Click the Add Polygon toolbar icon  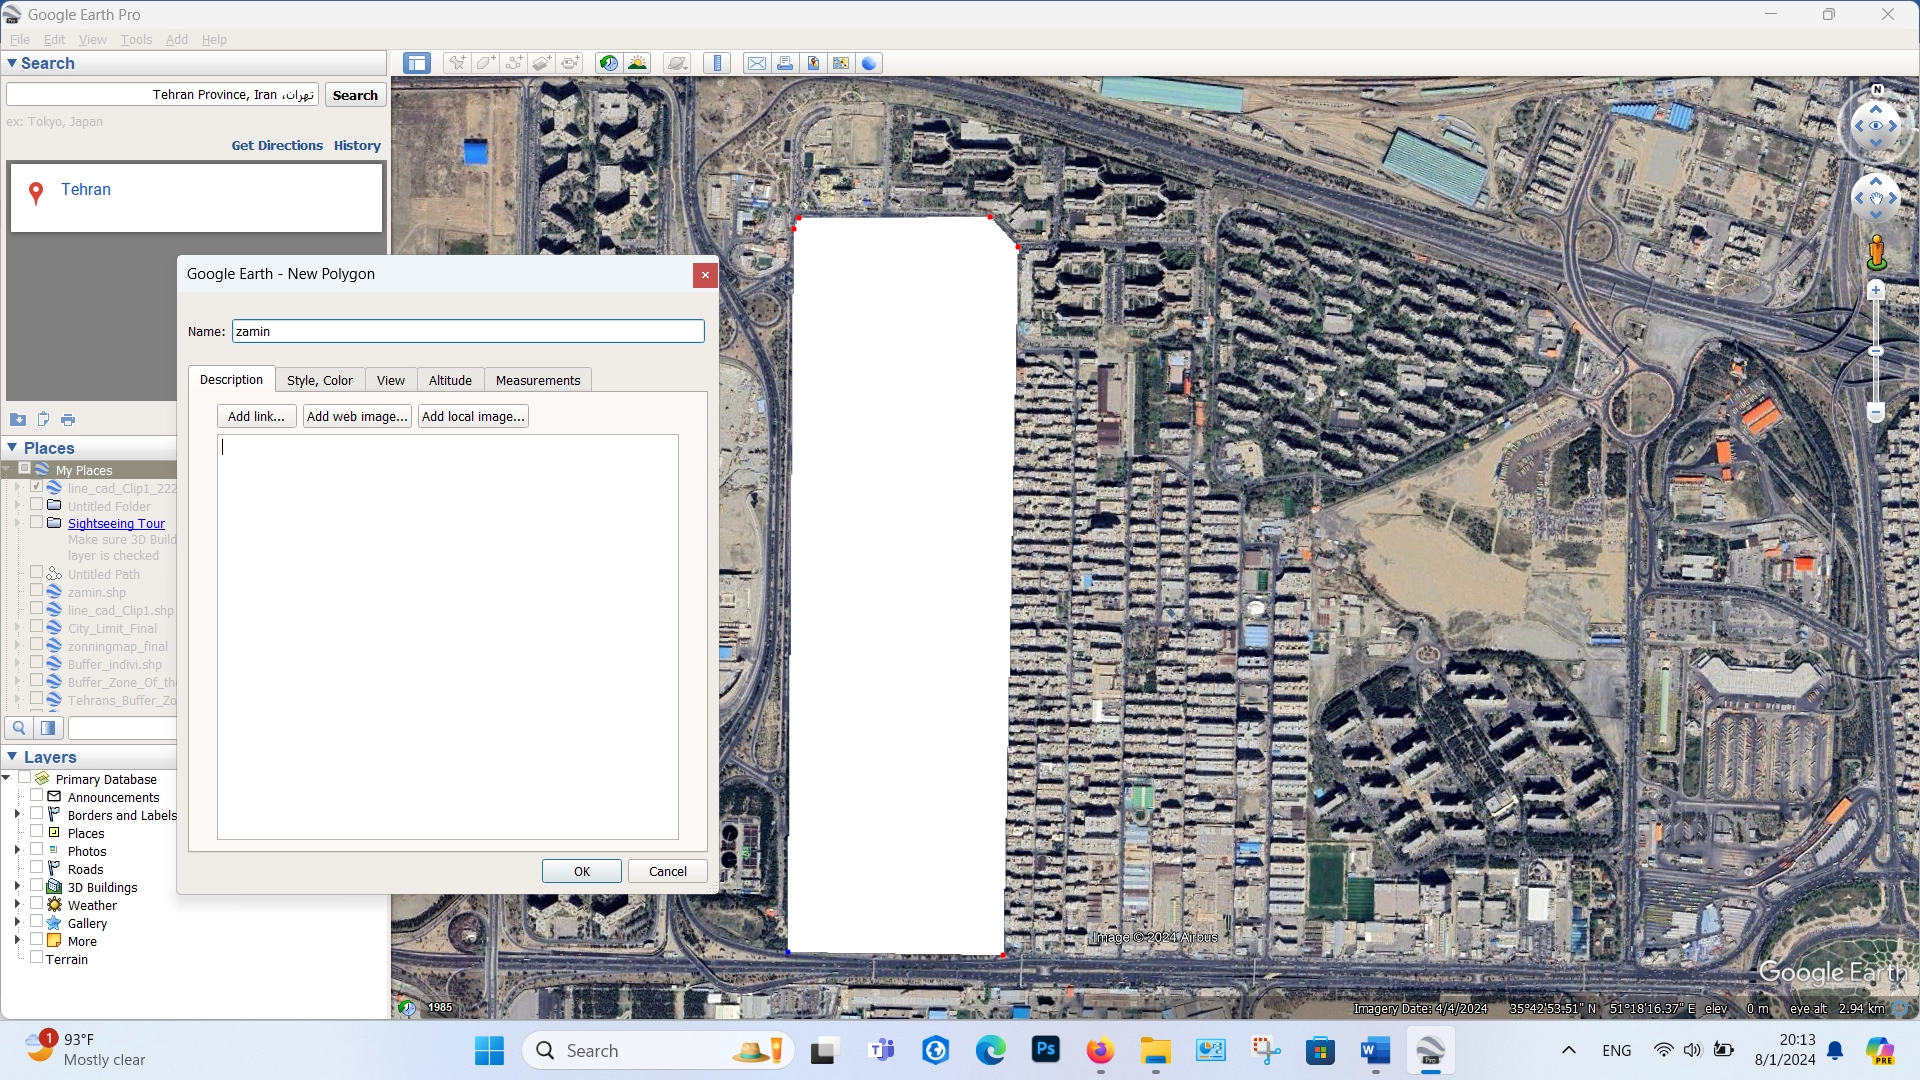click(485, 63)
